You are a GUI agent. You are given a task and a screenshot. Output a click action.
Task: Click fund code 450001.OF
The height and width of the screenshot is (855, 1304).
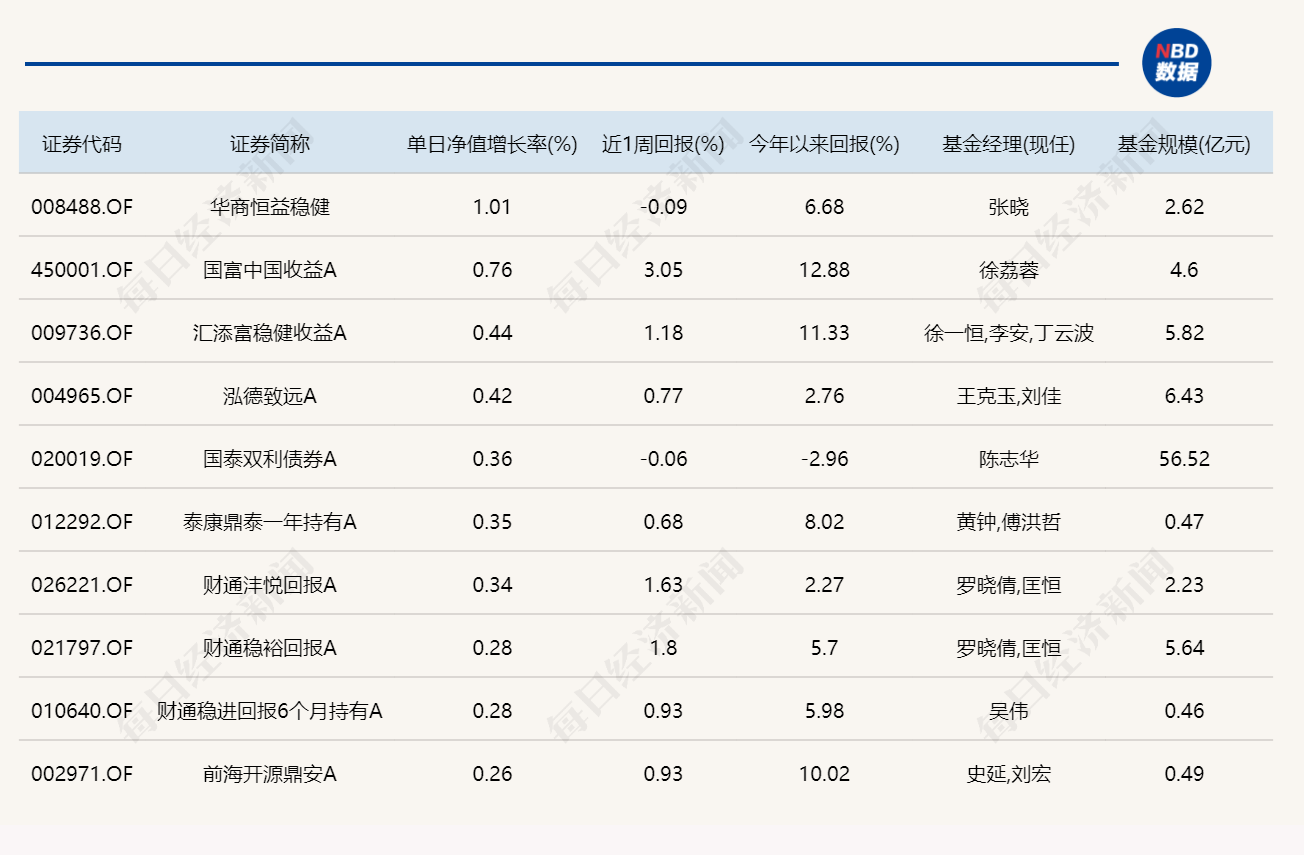click(x=82, y=270)
